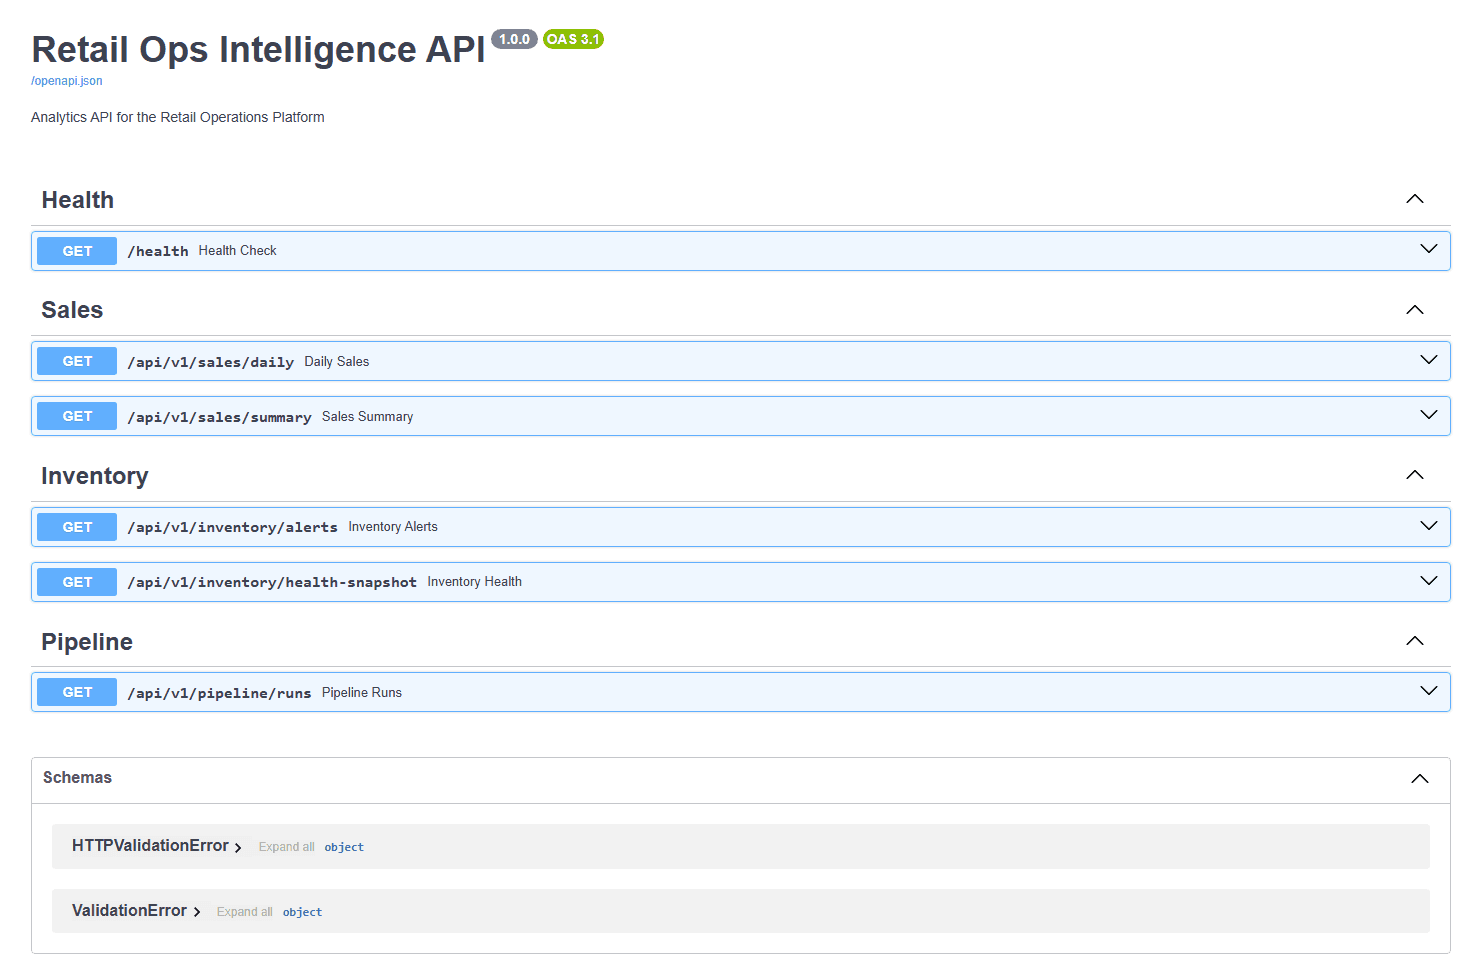Click GET button for /api/v1/sales/daily

(77, 361)
